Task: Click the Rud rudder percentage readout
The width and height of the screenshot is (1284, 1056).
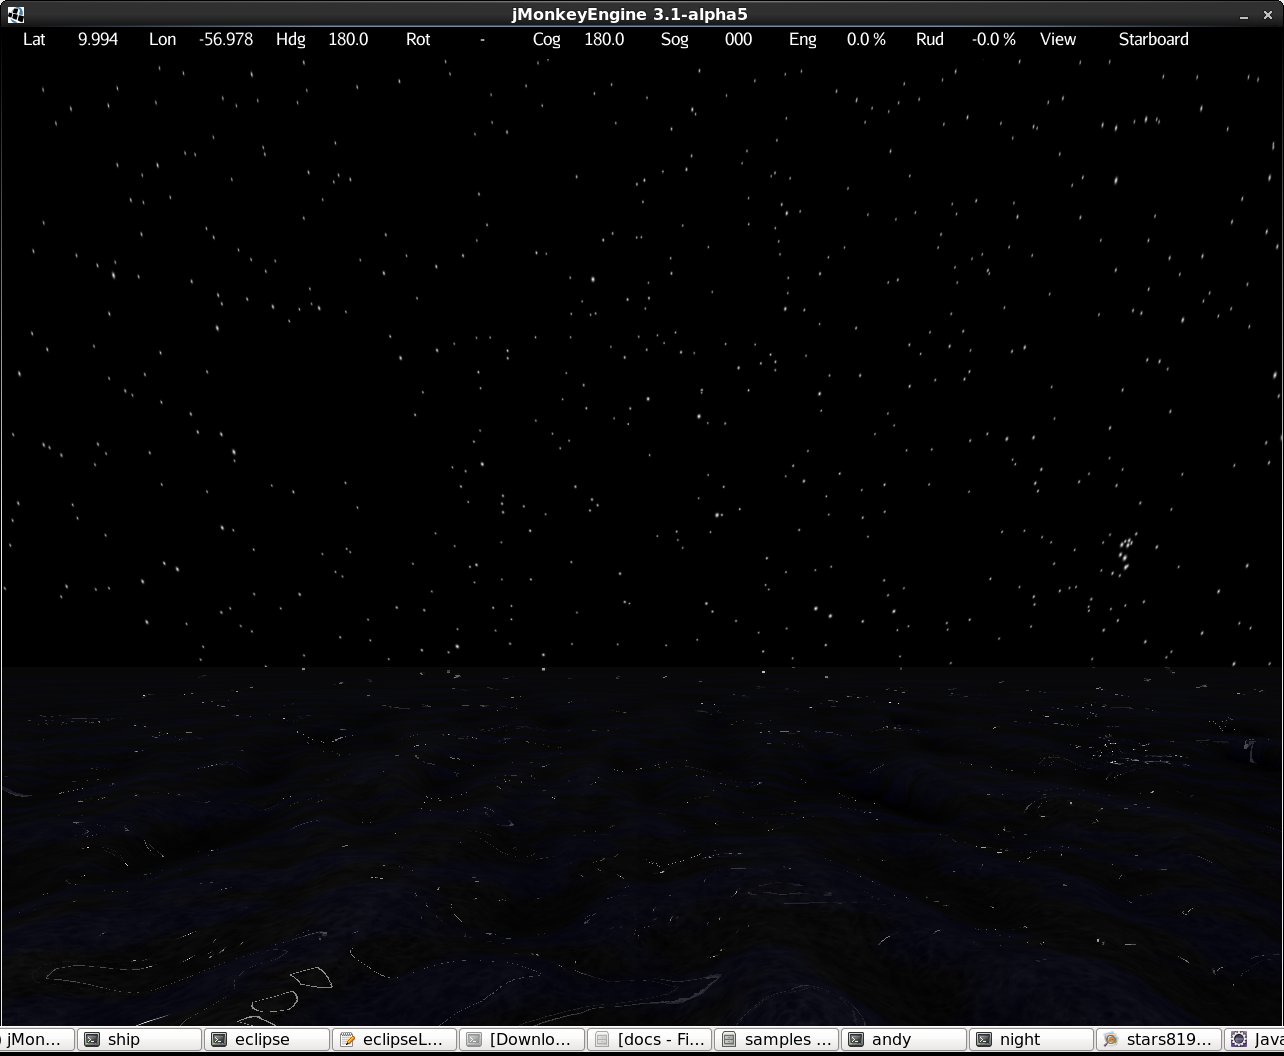Action: [x=993, y=39]
